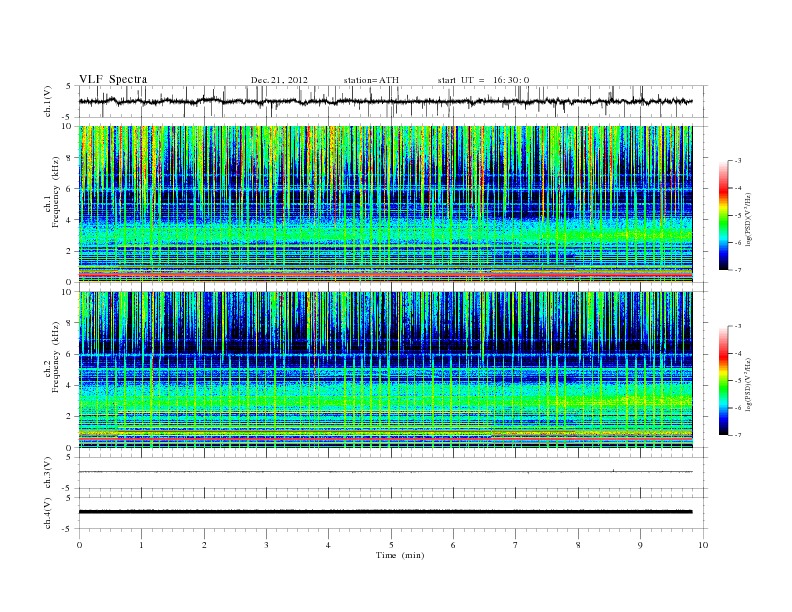The image size is (792, 612).
Task: Click the "-3" label on ch.2 color bar
Action: point(738,326)
